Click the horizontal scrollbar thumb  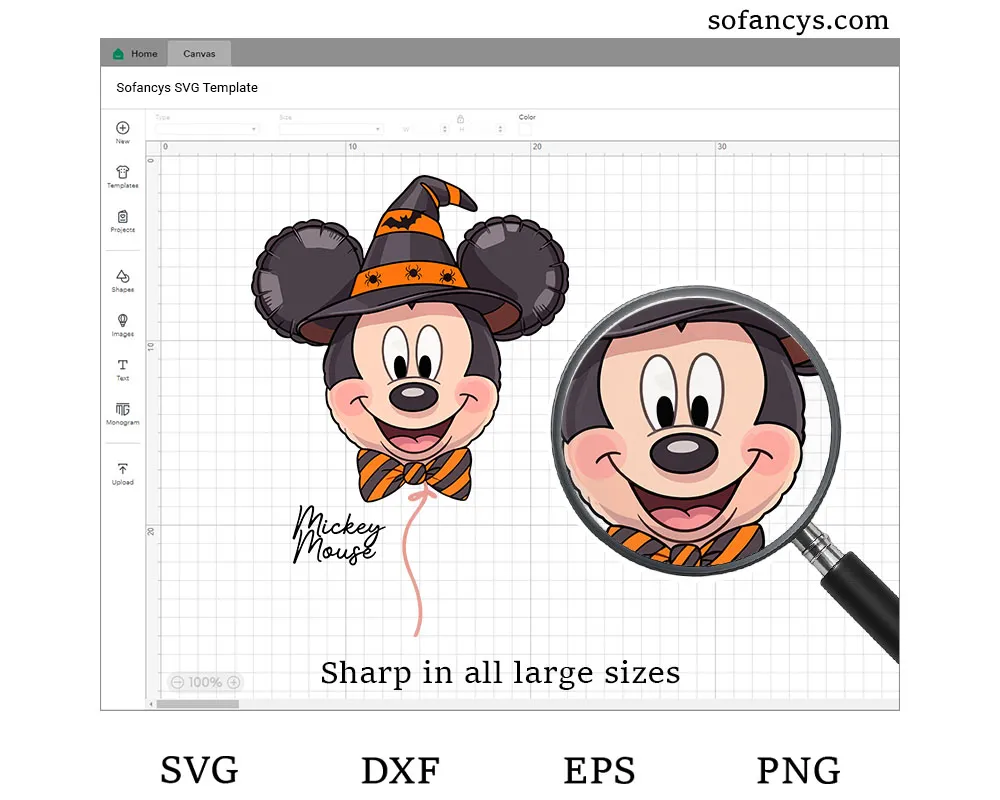point(198,704)
